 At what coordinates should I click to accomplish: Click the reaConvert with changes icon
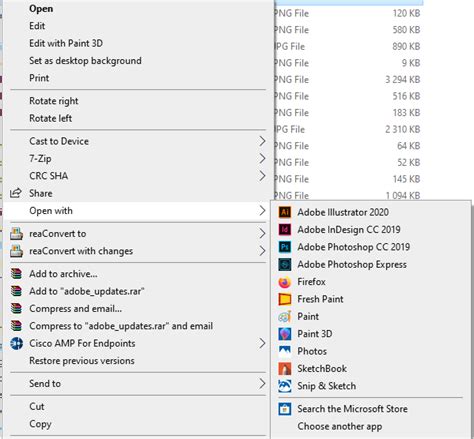(16, 251)
